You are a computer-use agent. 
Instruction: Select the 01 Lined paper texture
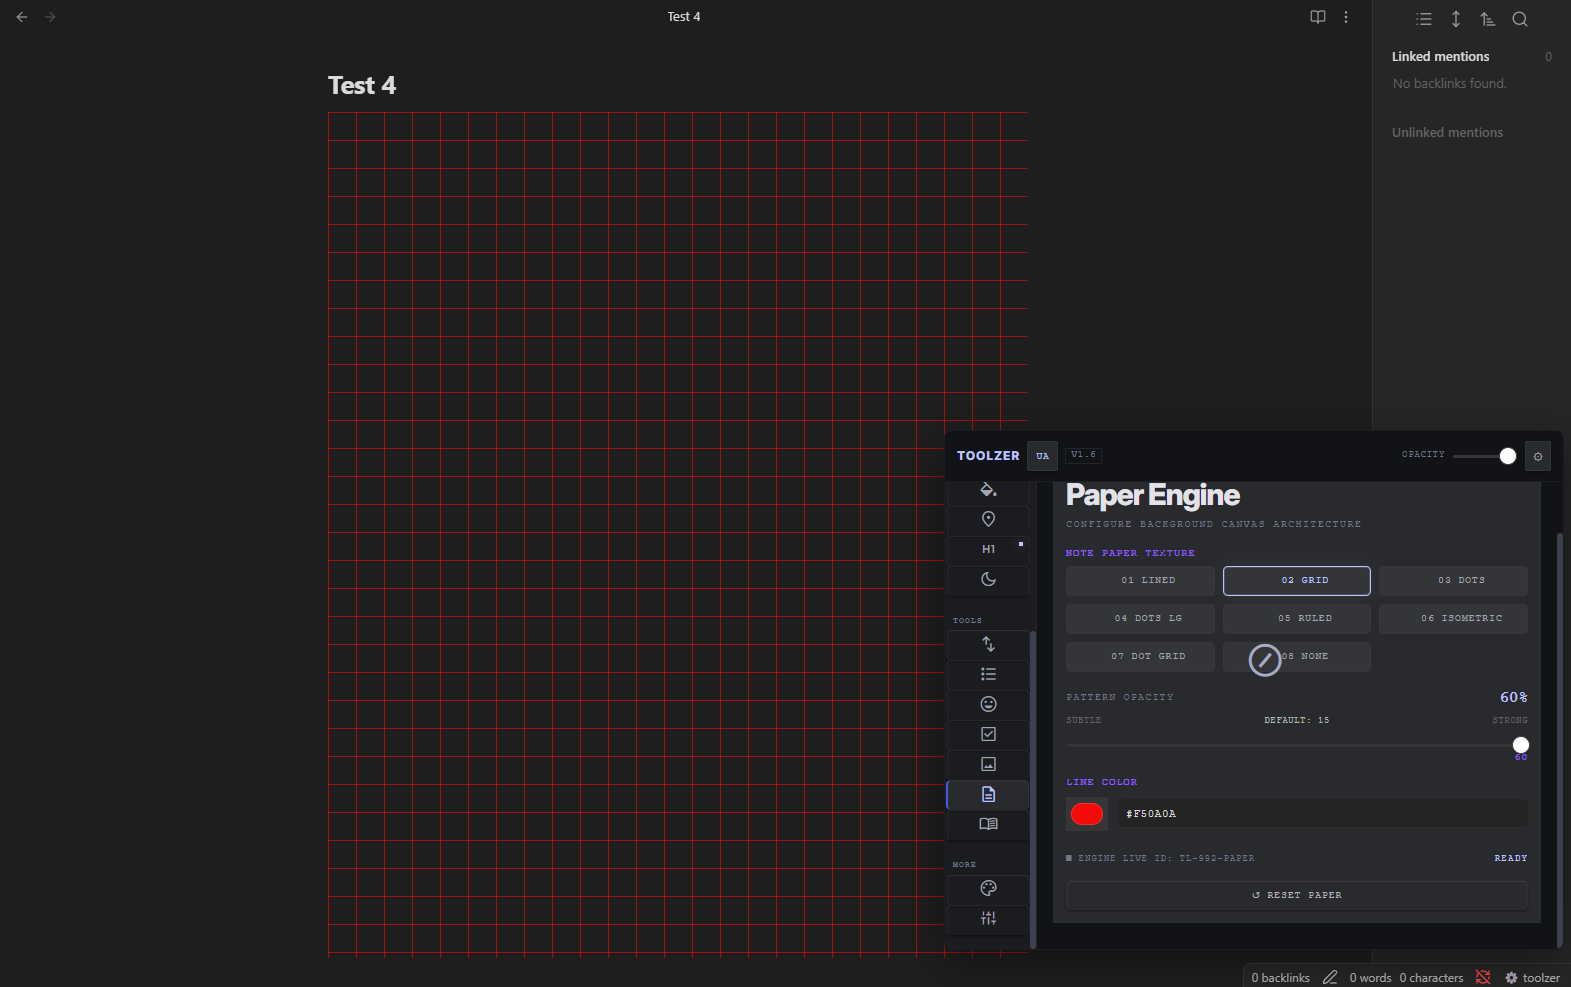click(1140, 581)
